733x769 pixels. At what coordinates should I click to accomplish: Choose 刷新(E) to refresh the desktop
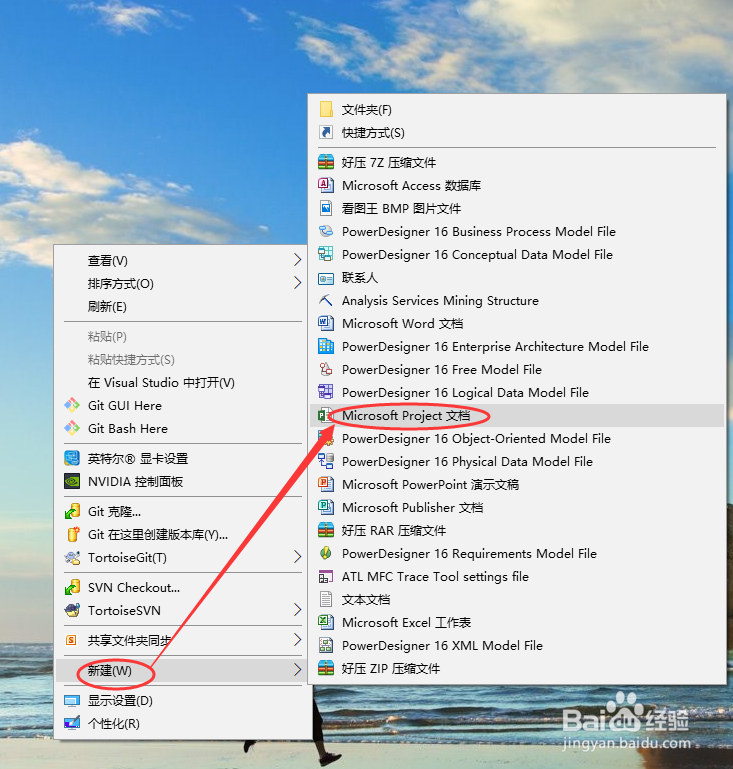click(x=182, y=307)
